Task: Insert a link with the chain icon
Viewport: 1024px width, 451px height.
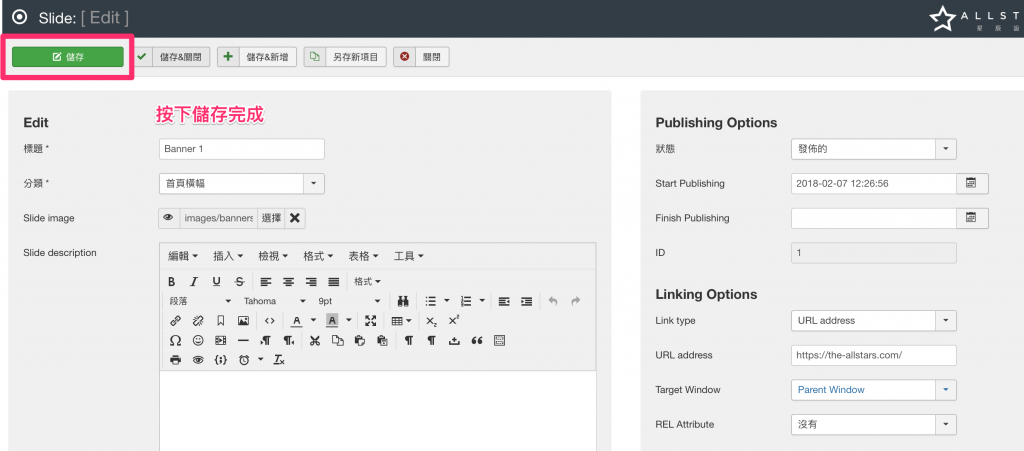Action: pyautogui.click(x=175, y=321)
